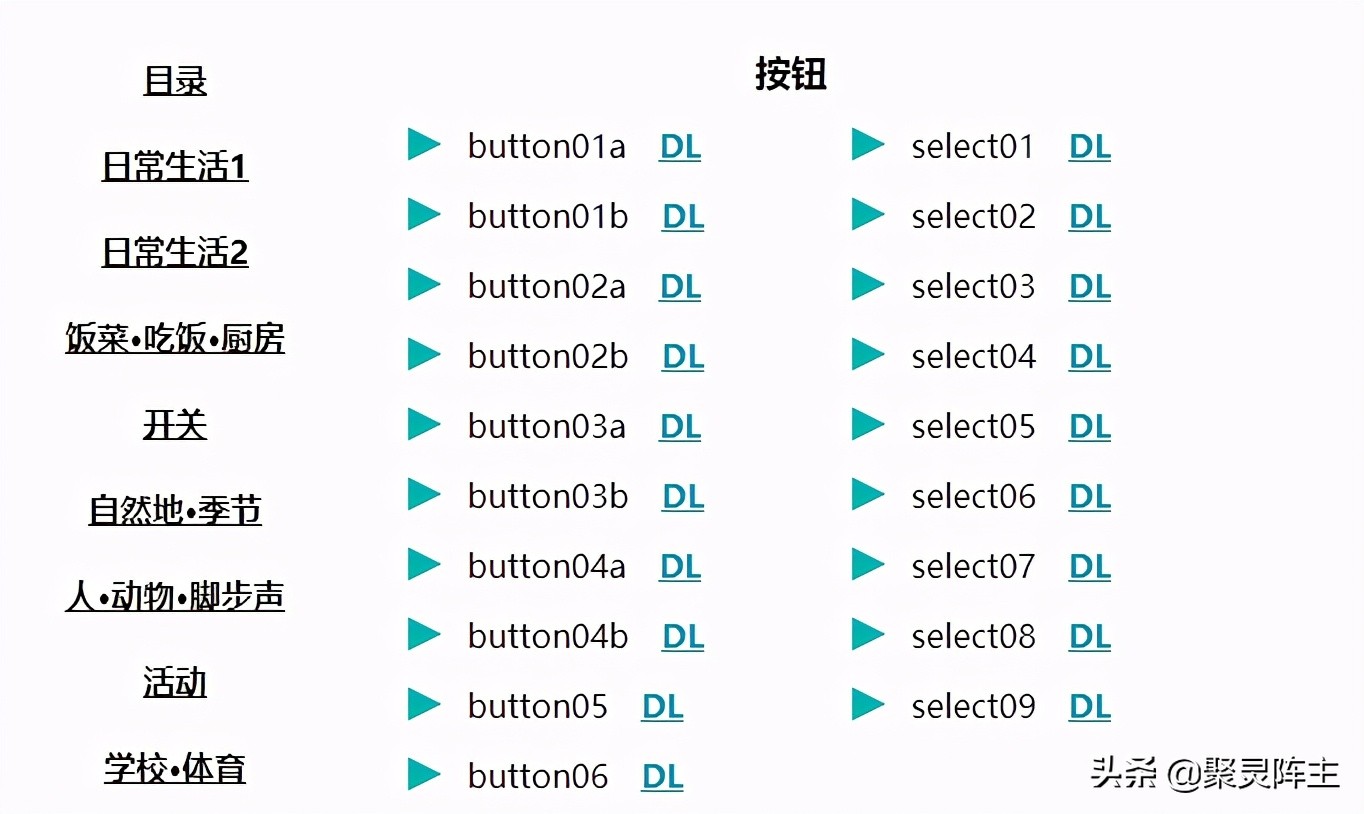The height and width of the screenshot is (814, 1364).
Task: Open the 目录 menu link
Action: click(x=175, y=80)
